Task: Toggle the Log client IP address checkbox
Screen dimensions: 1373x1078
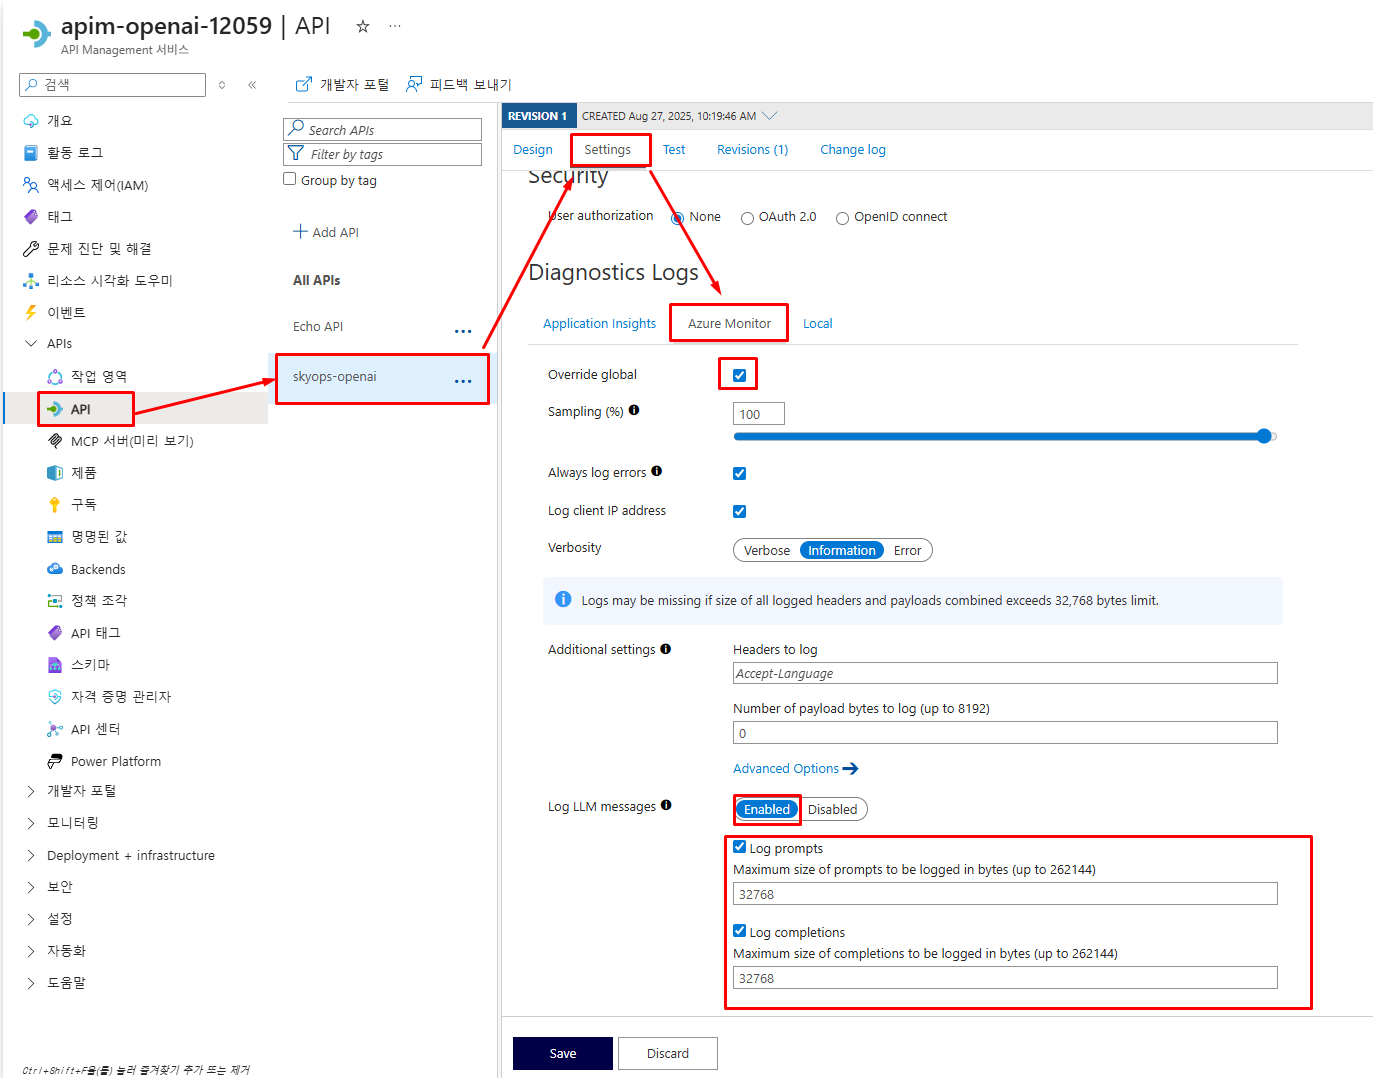Action: (740, 512)
